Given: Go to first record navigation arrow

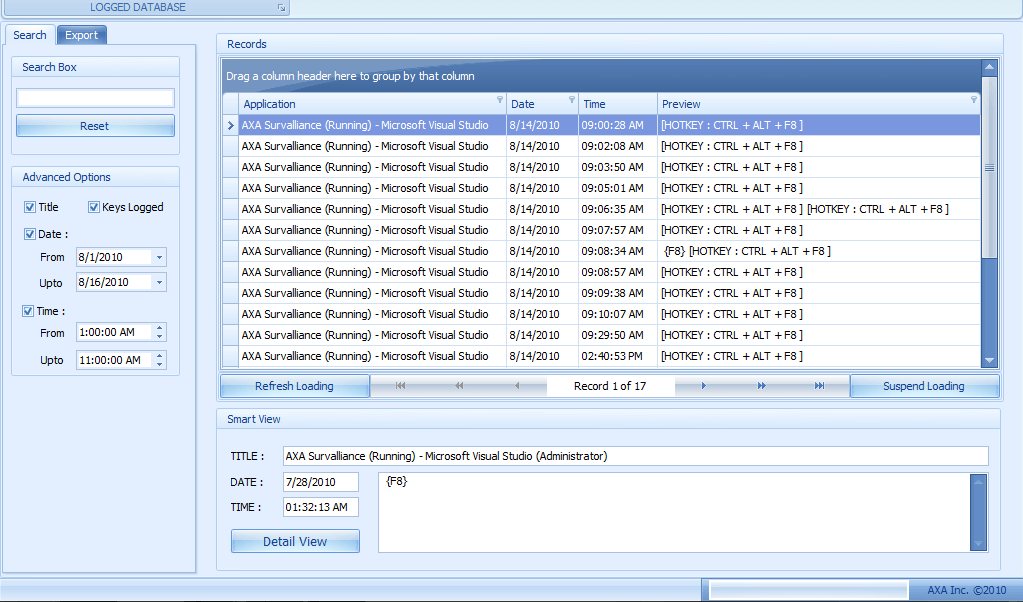Looking at the screenshot, I should (x=401, y=386).
